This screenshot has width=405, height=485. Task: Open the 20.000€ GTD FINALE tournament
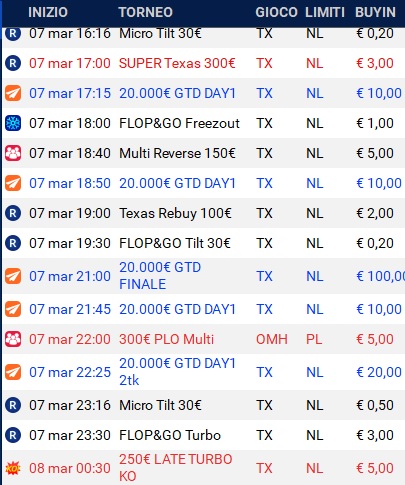pyautogui.click(x=160, y=276)
